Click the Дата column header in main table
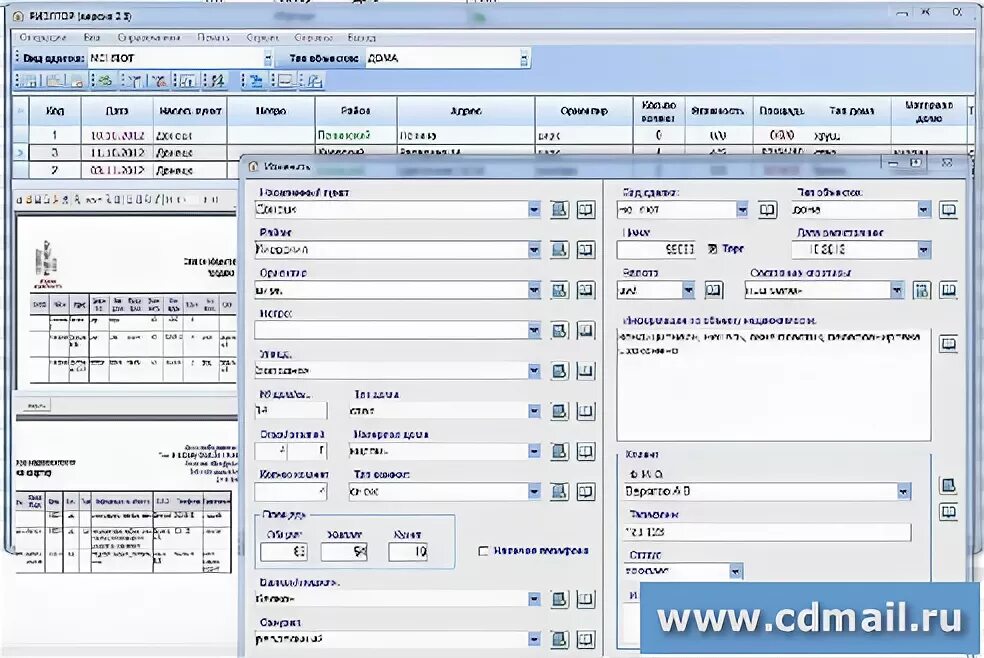984x658 pixels. 117,111
